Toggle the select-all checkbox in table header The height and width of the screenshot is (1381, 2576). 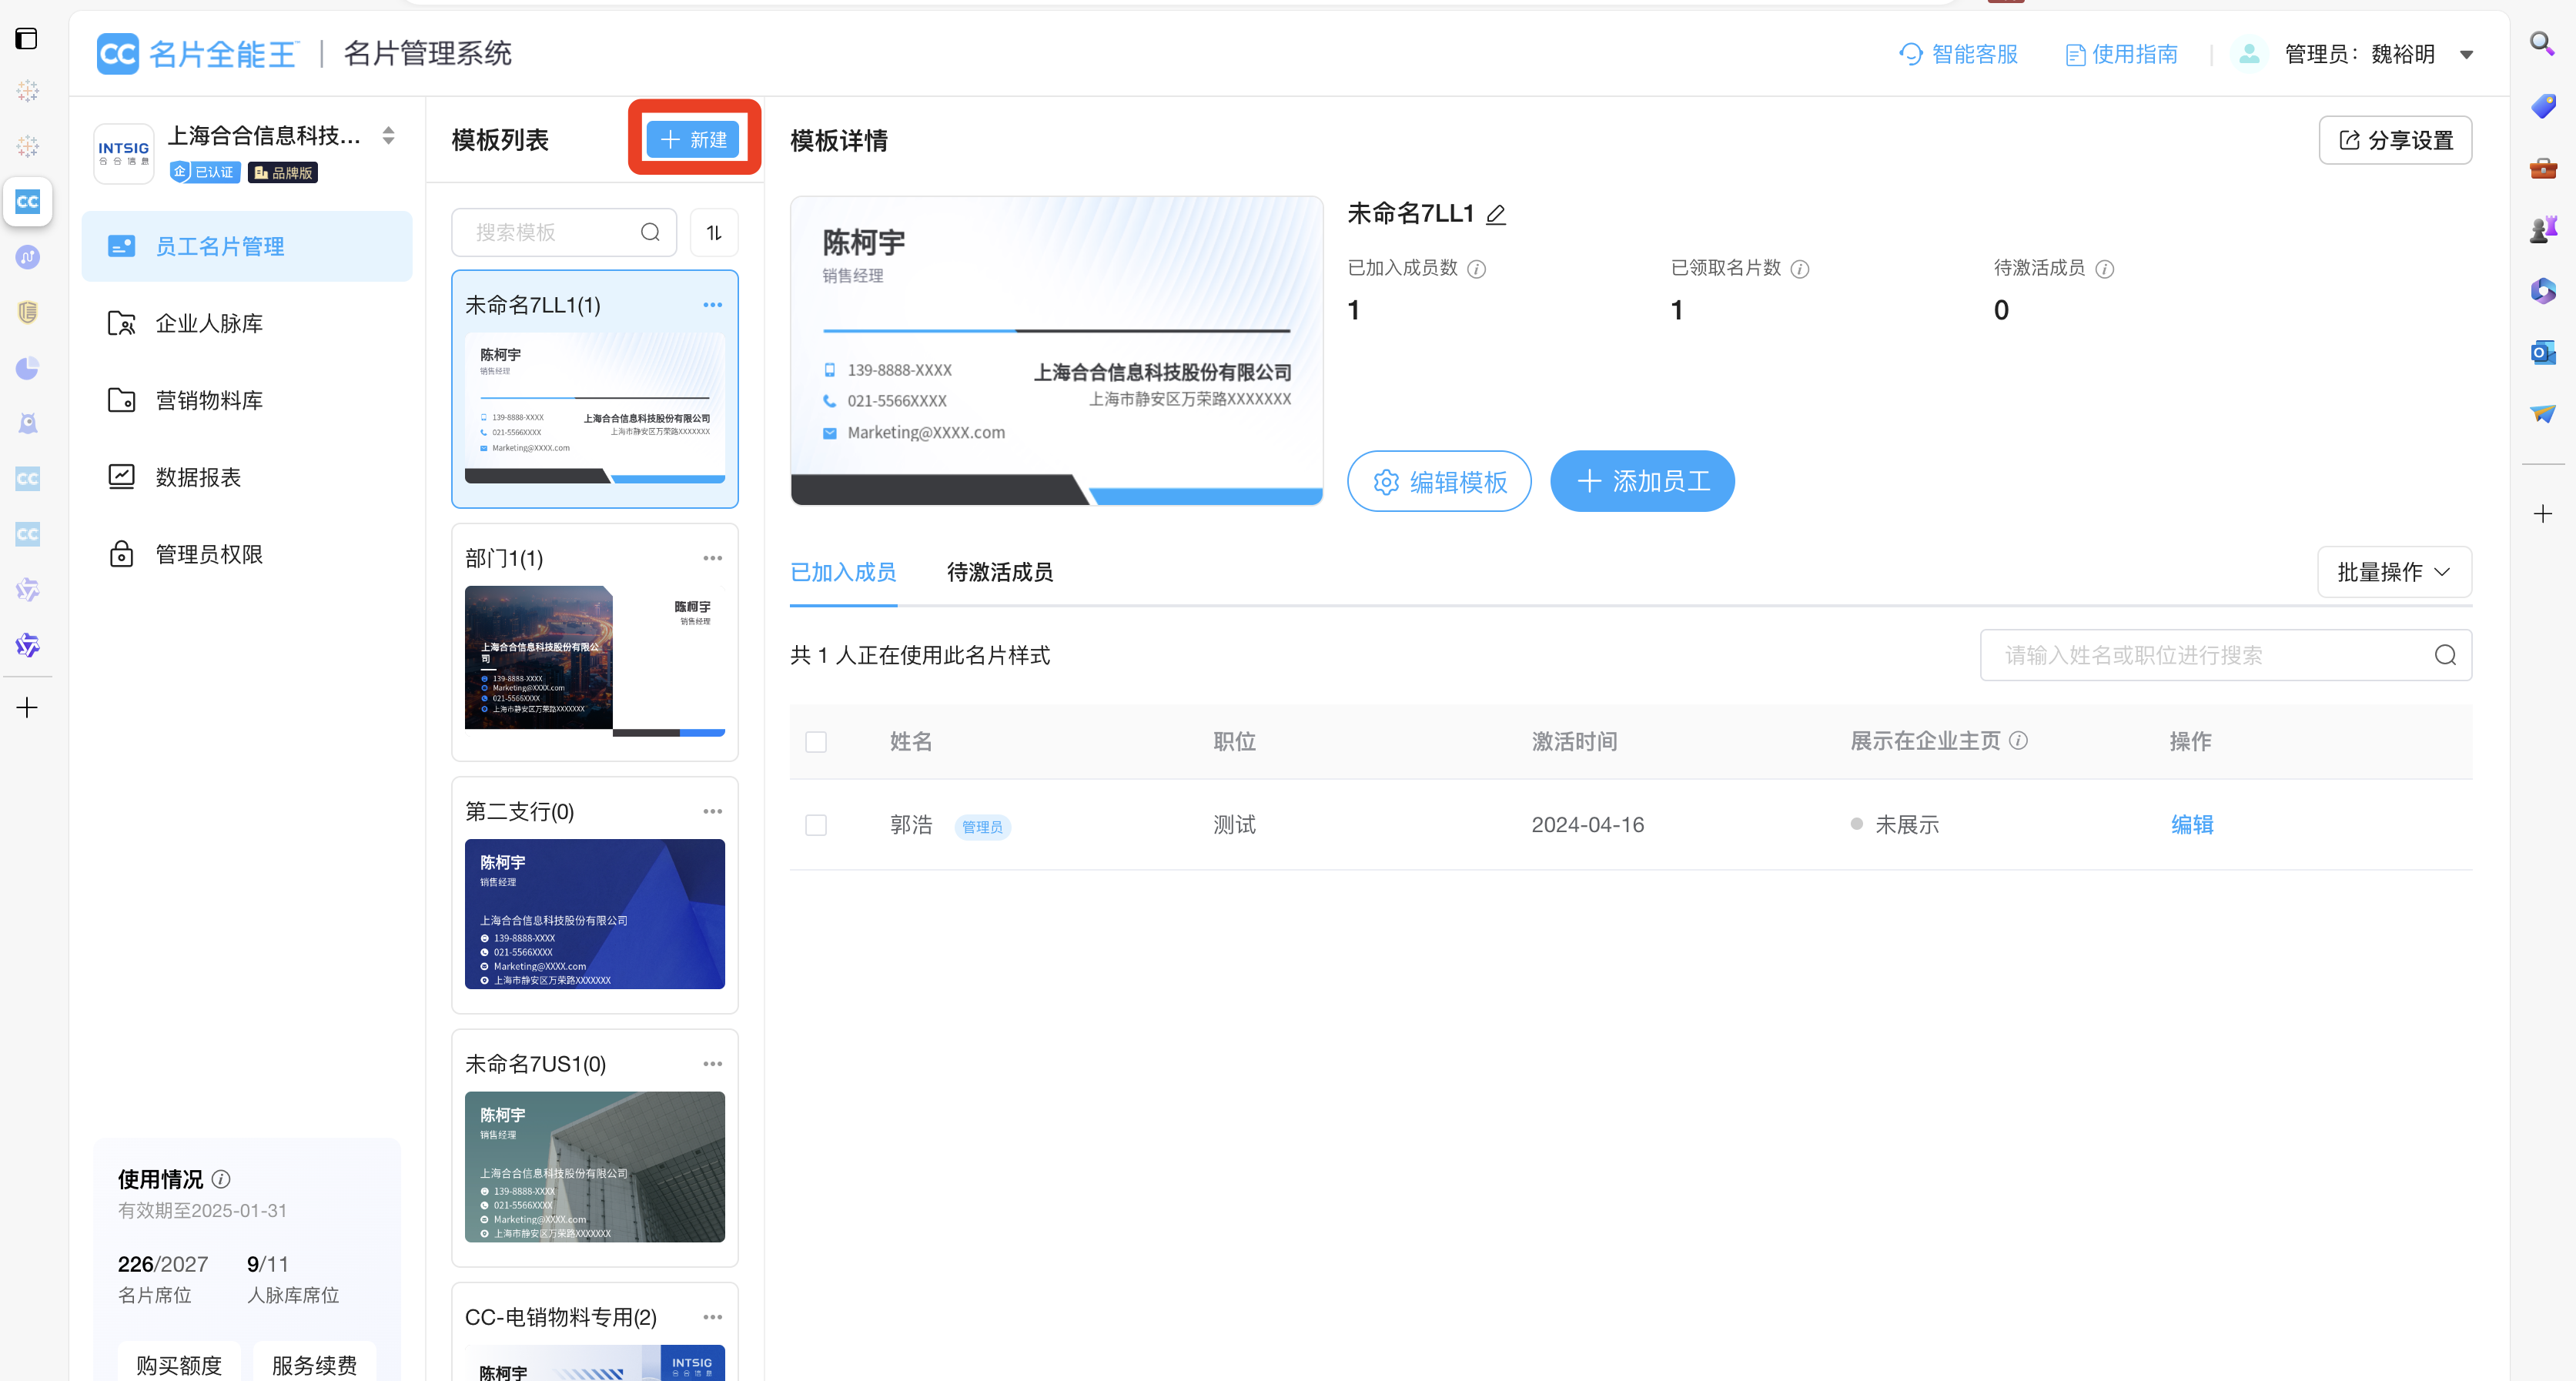pos(816,742)
